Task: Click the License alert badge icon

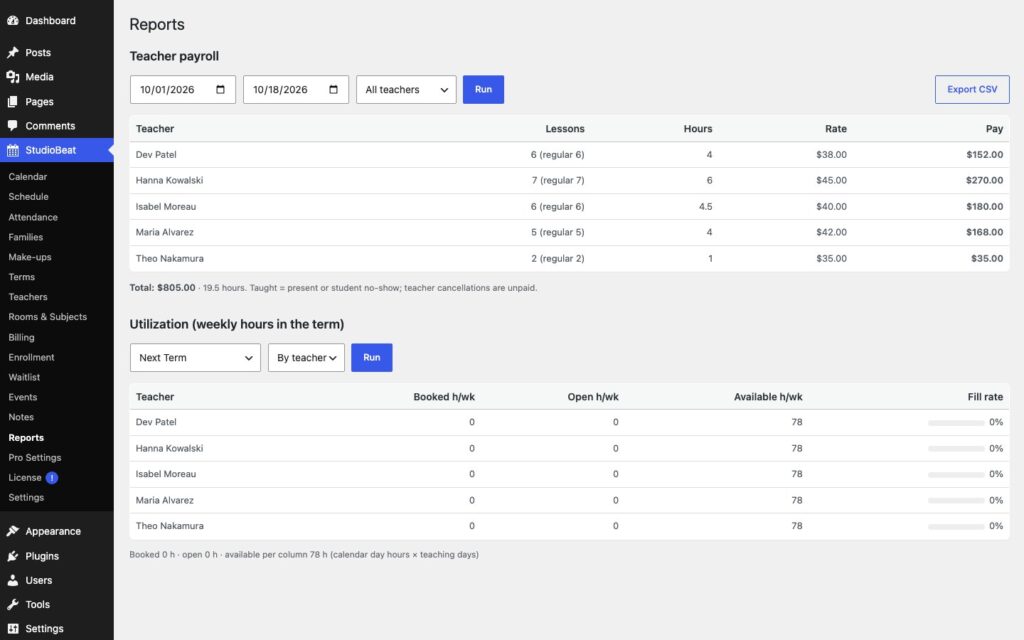Action: (x=52, y=477)
